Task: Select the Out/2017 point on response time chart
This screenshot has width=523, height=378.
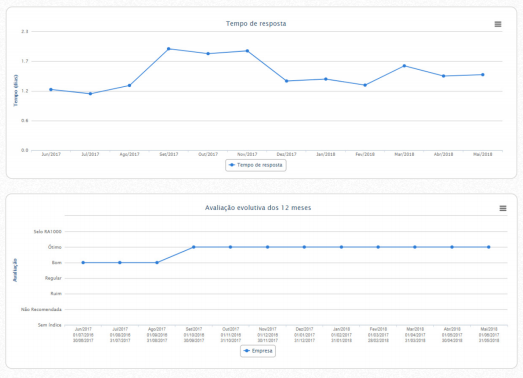Action: 208,53
